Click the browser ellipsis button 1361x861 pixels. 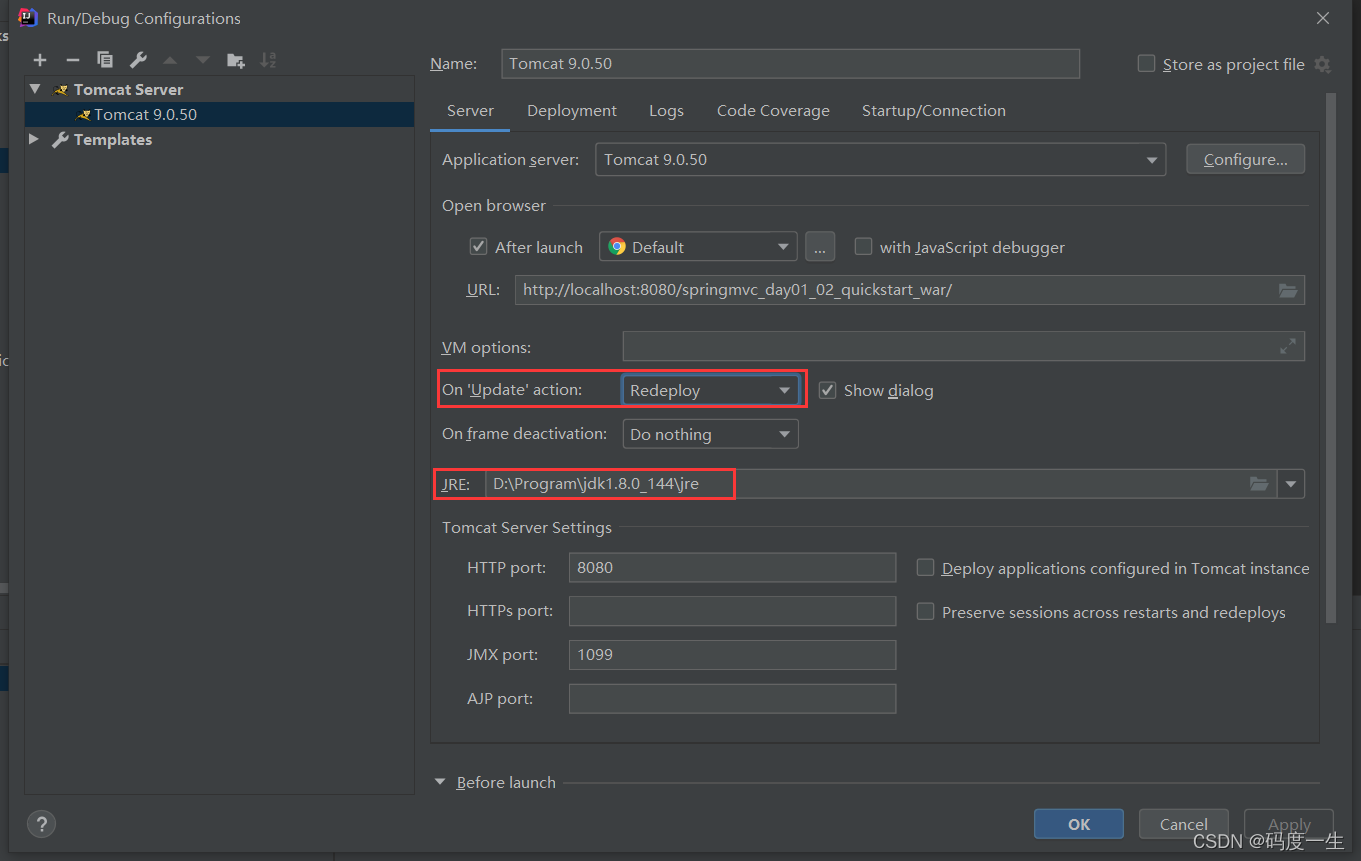819,247
